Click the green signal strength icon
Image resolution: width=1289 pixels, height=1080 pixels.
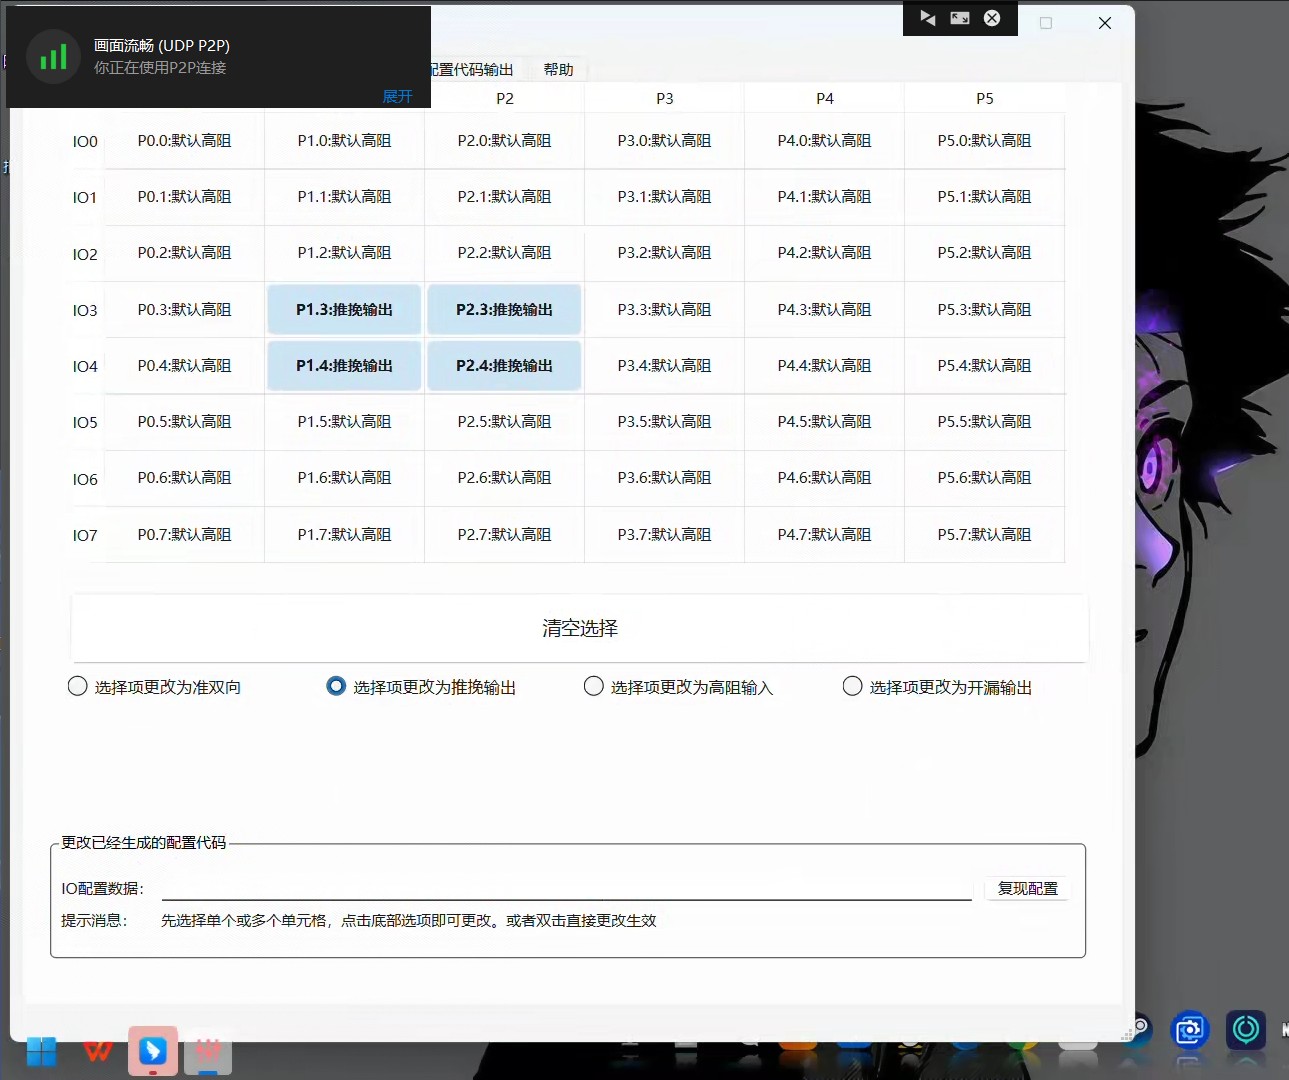54,57
